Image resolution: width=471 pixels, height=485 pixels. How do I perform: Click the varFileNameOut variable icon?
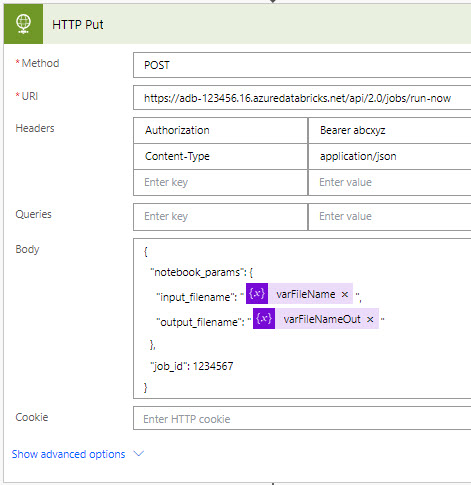tap(264, 319)
